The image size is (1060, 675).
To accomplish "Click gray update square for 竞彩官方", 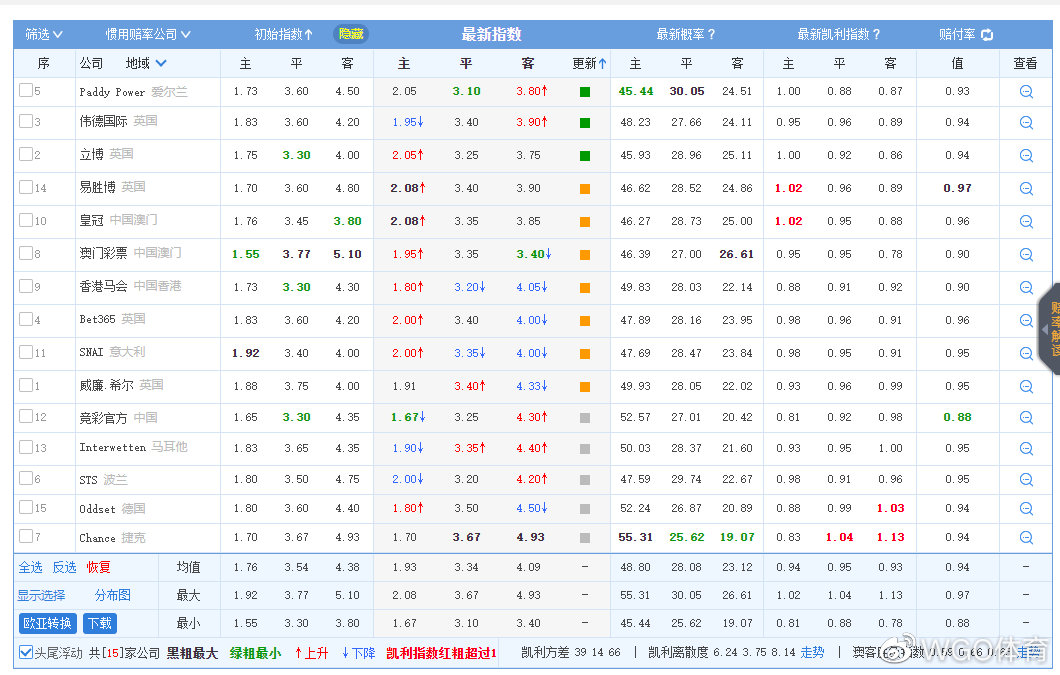I will tap(585, 418).
